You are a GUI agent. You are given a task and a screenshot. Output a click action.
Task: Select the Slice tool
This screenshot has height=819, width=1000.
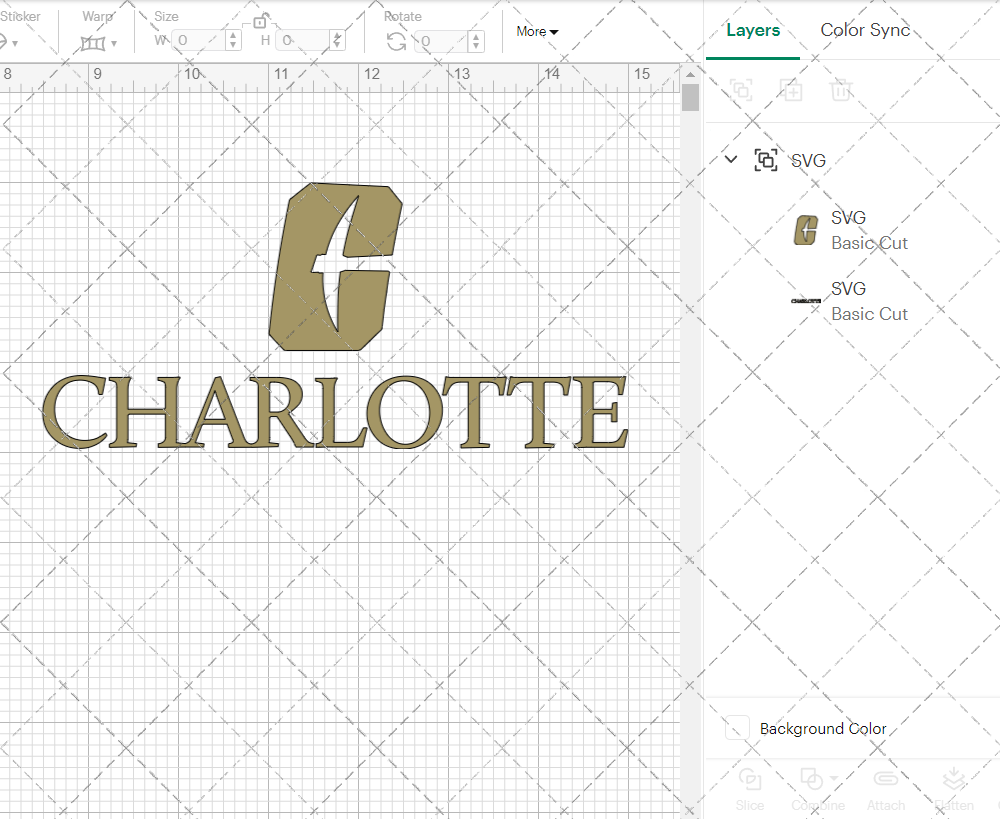point(750,779)
